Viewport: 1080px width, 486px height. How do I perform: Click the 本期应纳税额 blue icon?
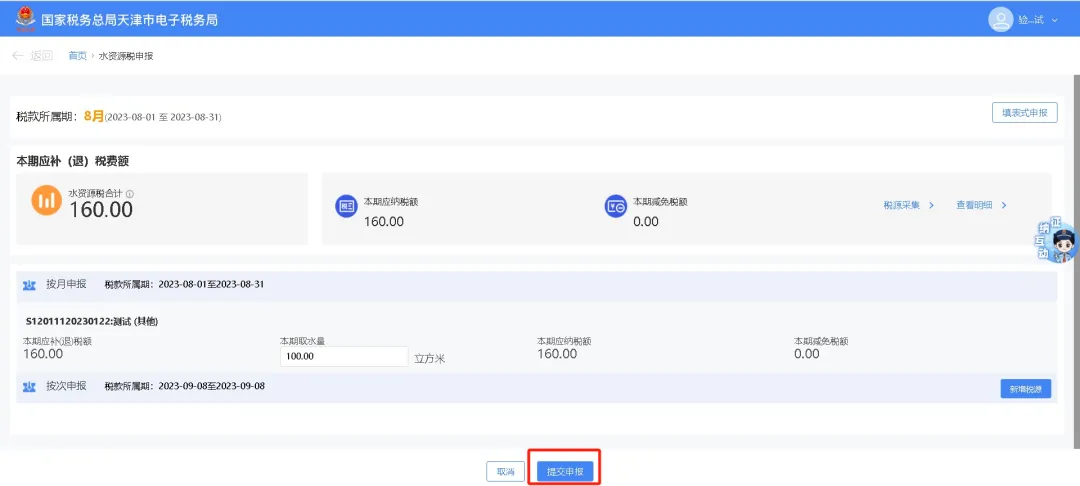[x=346, y=206]
